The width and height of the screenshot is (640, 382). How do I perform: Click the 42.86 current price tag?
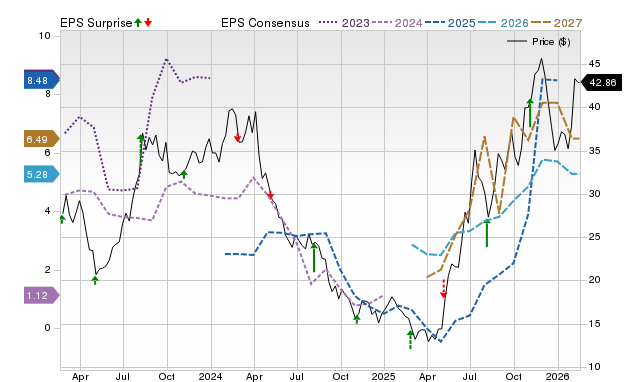[x=601, y=82]
